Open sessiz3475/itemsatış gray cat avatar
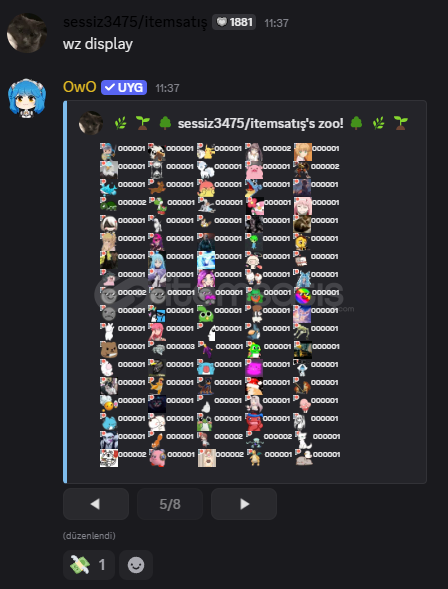Viewport: 448px width, 589px height. click(27, 33)
